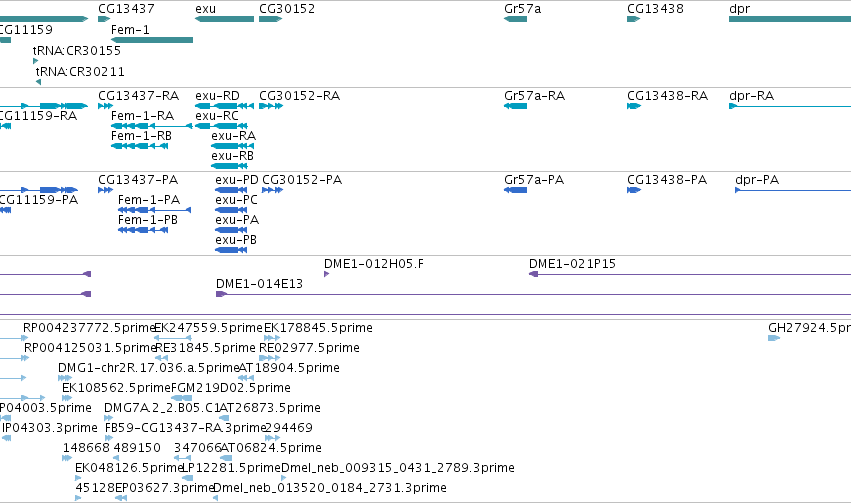The height and width of the screenshot is (503, 851).
Task: Open the FGM219D02.5prime EST label
Action: [x=231, y=388]
